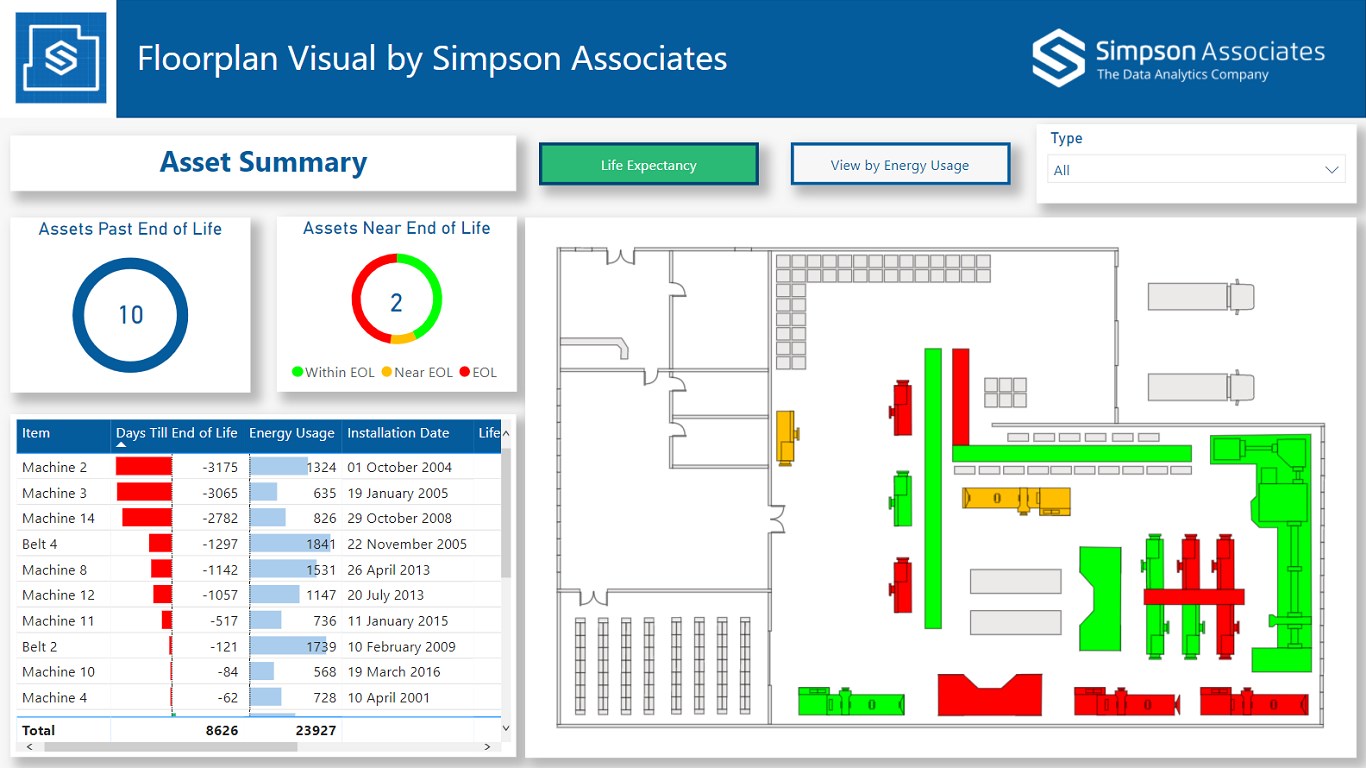Image resolution: width=1366 pixels, height=768 pixels.
Task: Click the Asset Summary title
Action: [264, 163]
